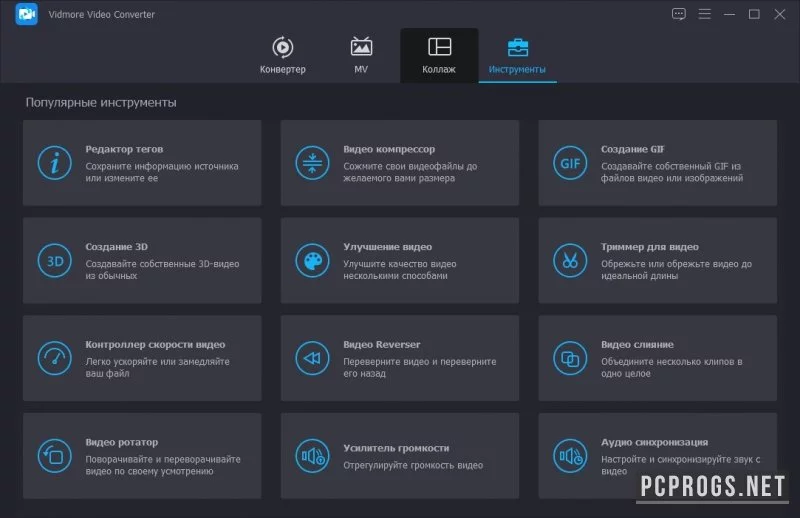Screen dimensions: 800x518
Task: Click the Vidmore app logo icon
Action: coord(26,14)
